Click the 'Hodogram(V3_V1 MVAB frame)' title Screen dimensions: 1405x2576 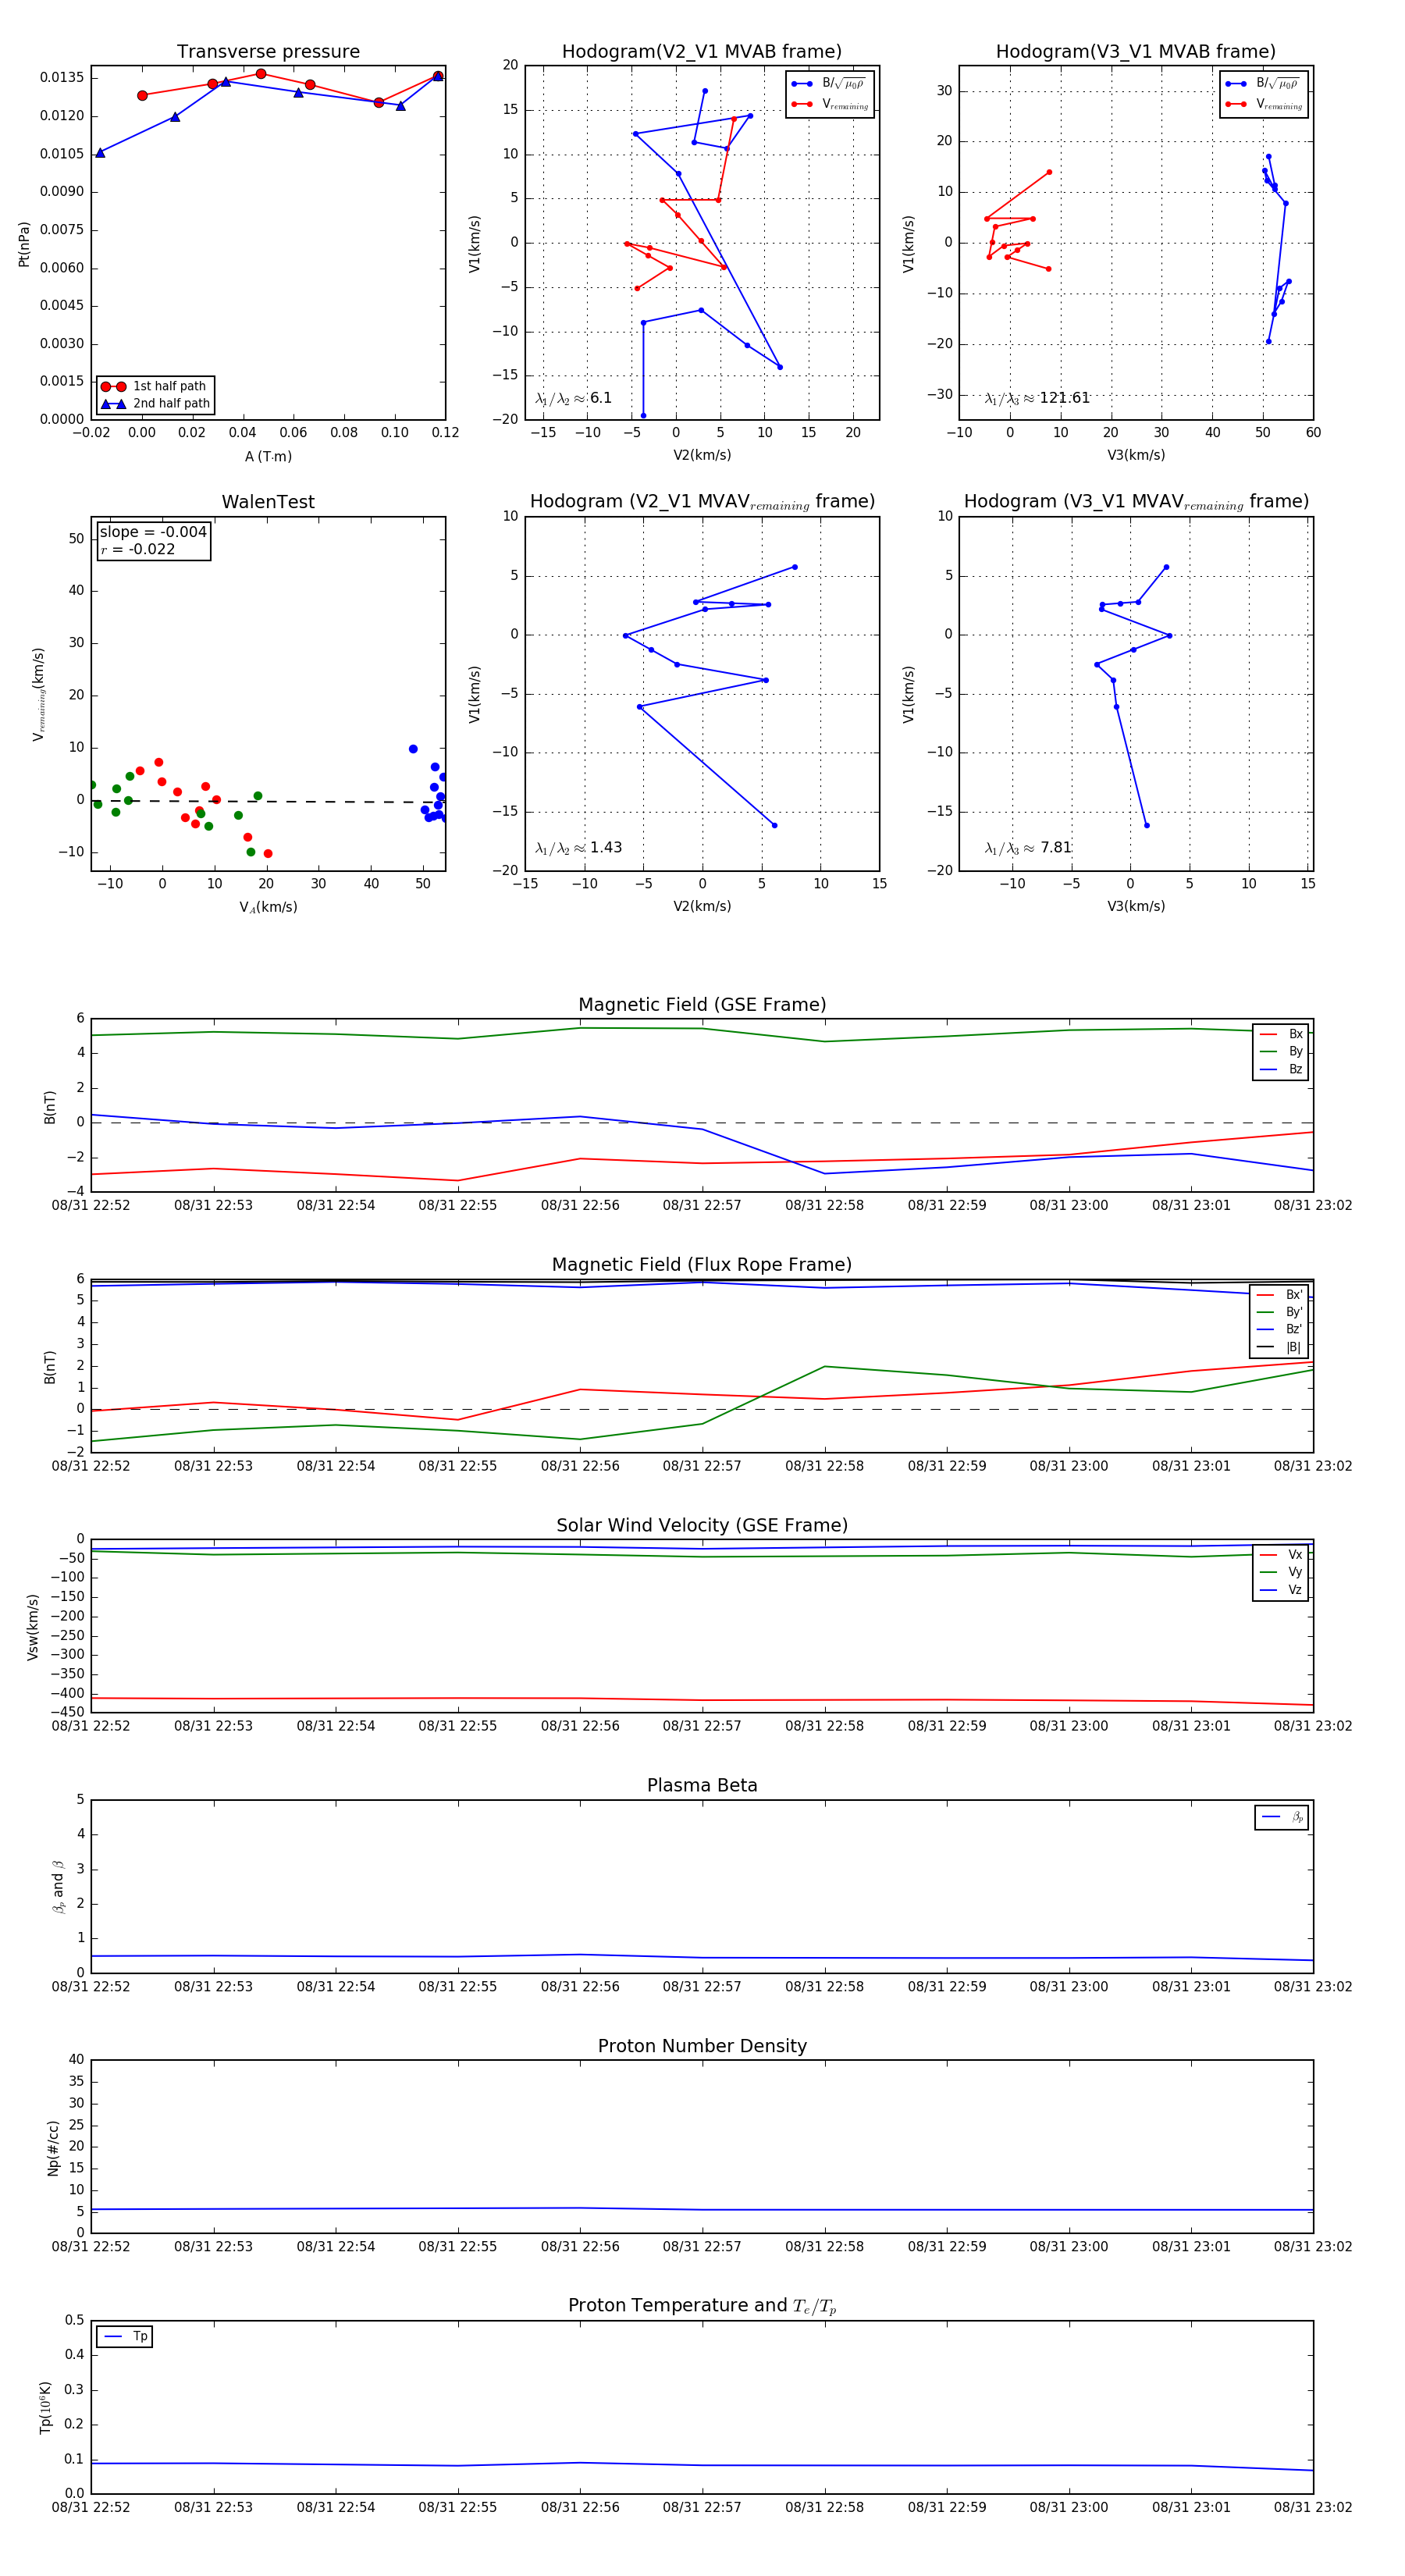[1136, 52]
